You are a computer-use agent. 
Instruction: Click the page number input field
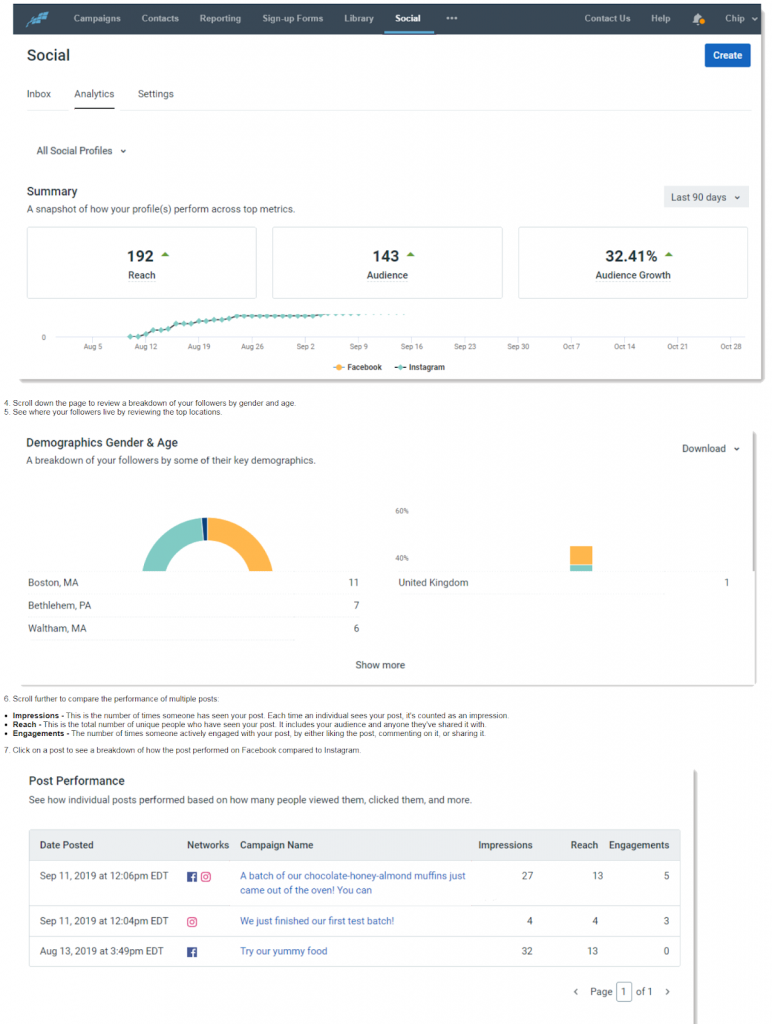[x=624, y=992]
